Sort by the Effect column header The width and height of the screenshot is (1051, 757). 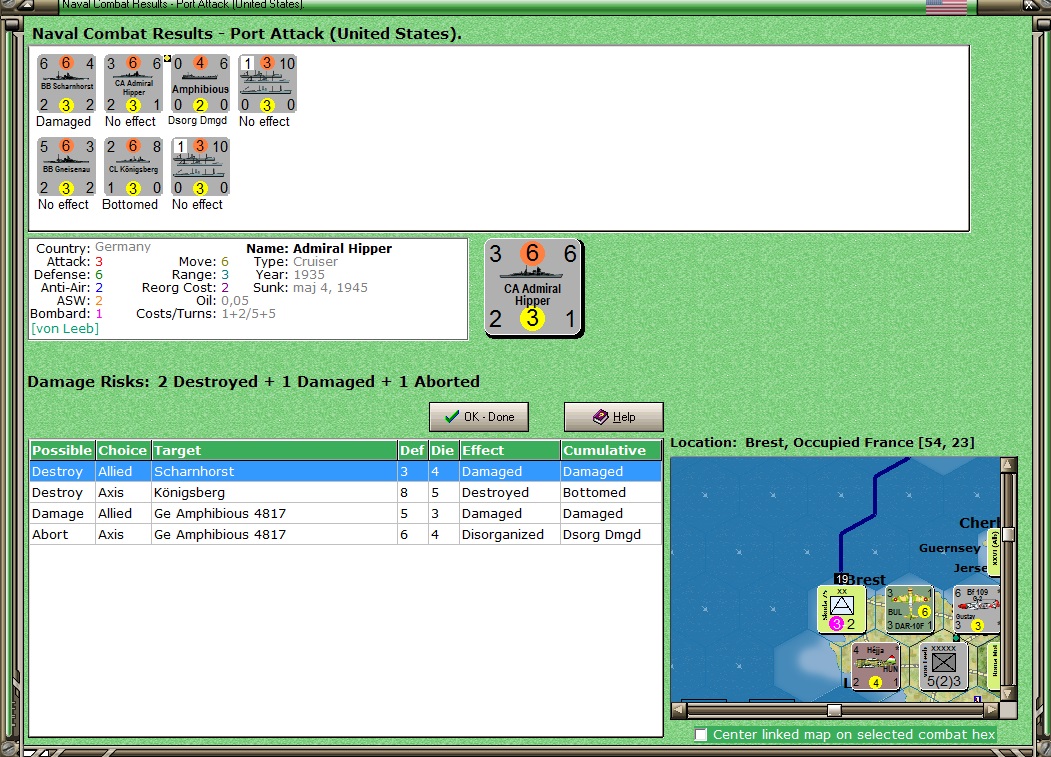point(509,451)
